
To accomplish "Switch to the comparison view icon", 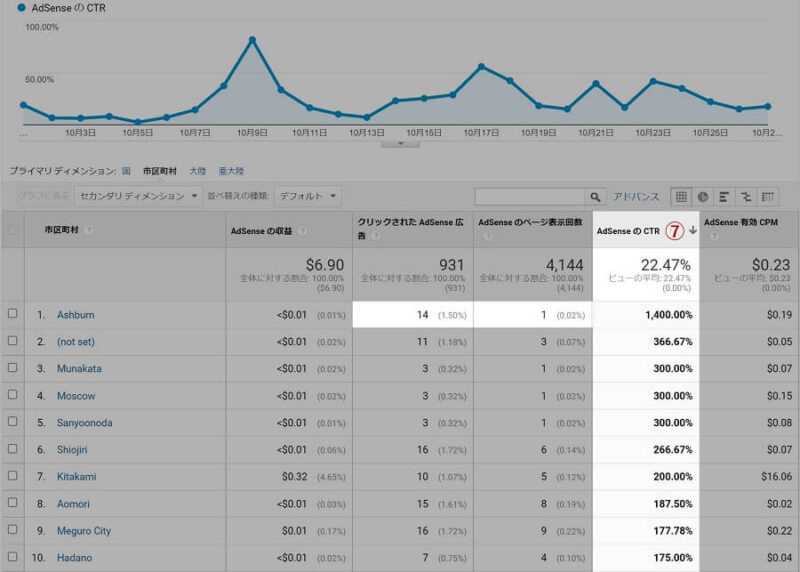I will point(746,196).
